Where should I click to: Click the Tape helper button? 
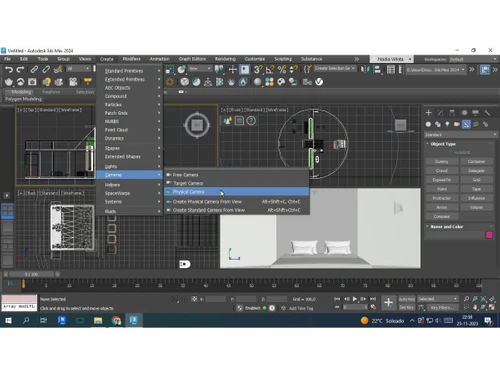[x=476, y=189]
